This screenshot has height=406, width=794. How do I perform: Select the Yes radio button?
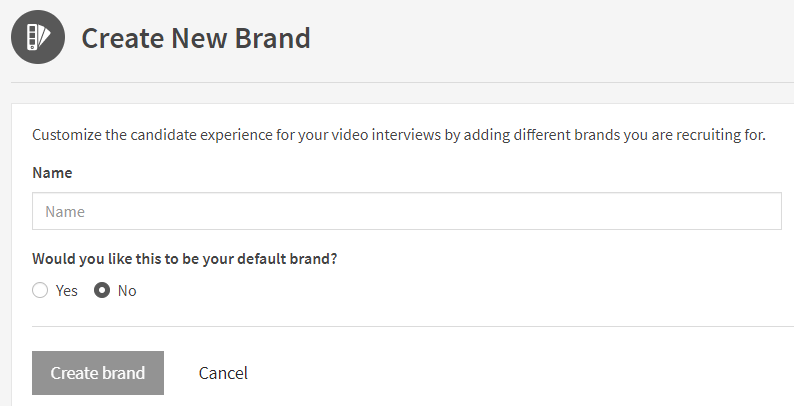[x=40, y=290]
